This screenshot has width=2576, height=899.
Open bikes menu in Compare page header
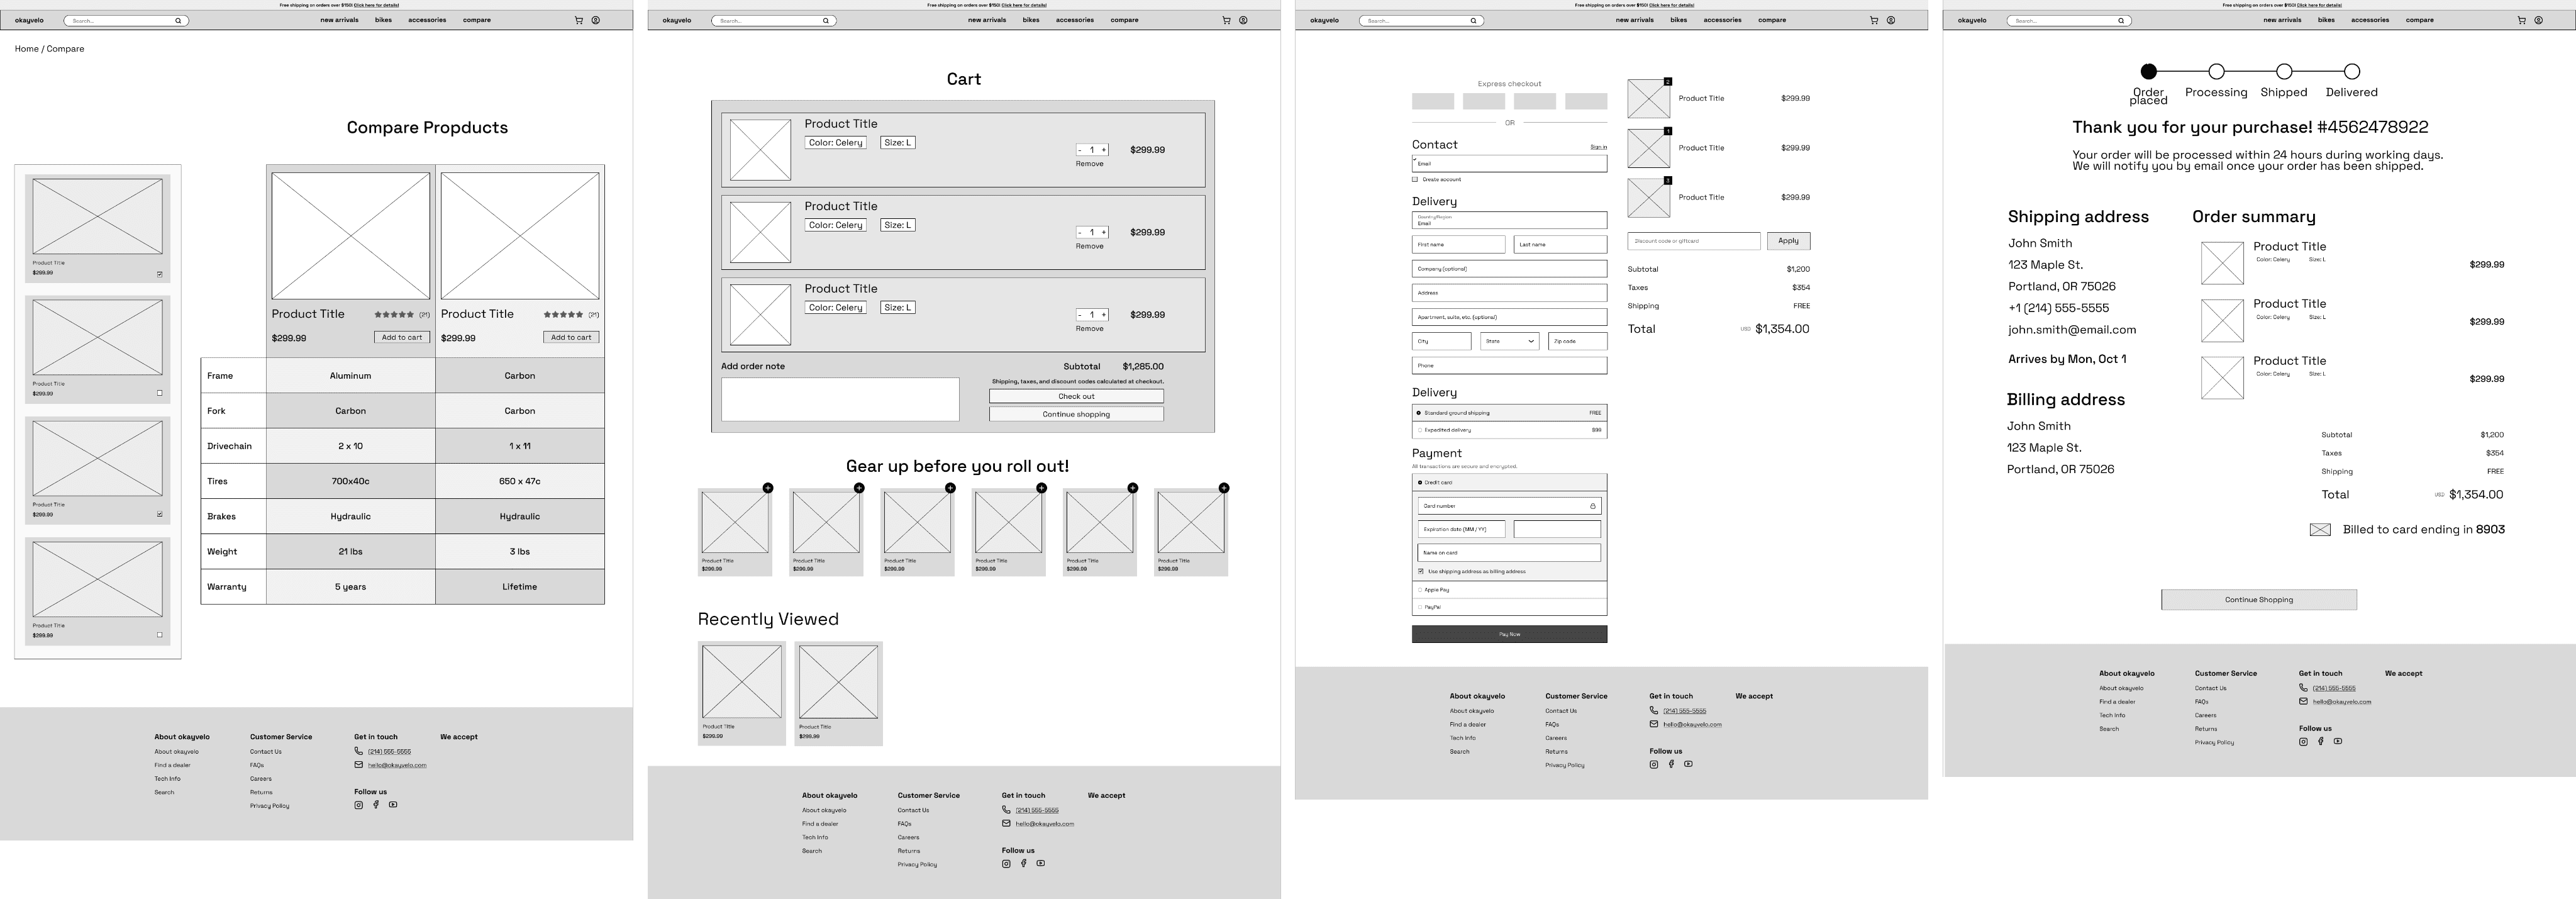(x=383, y=20)
